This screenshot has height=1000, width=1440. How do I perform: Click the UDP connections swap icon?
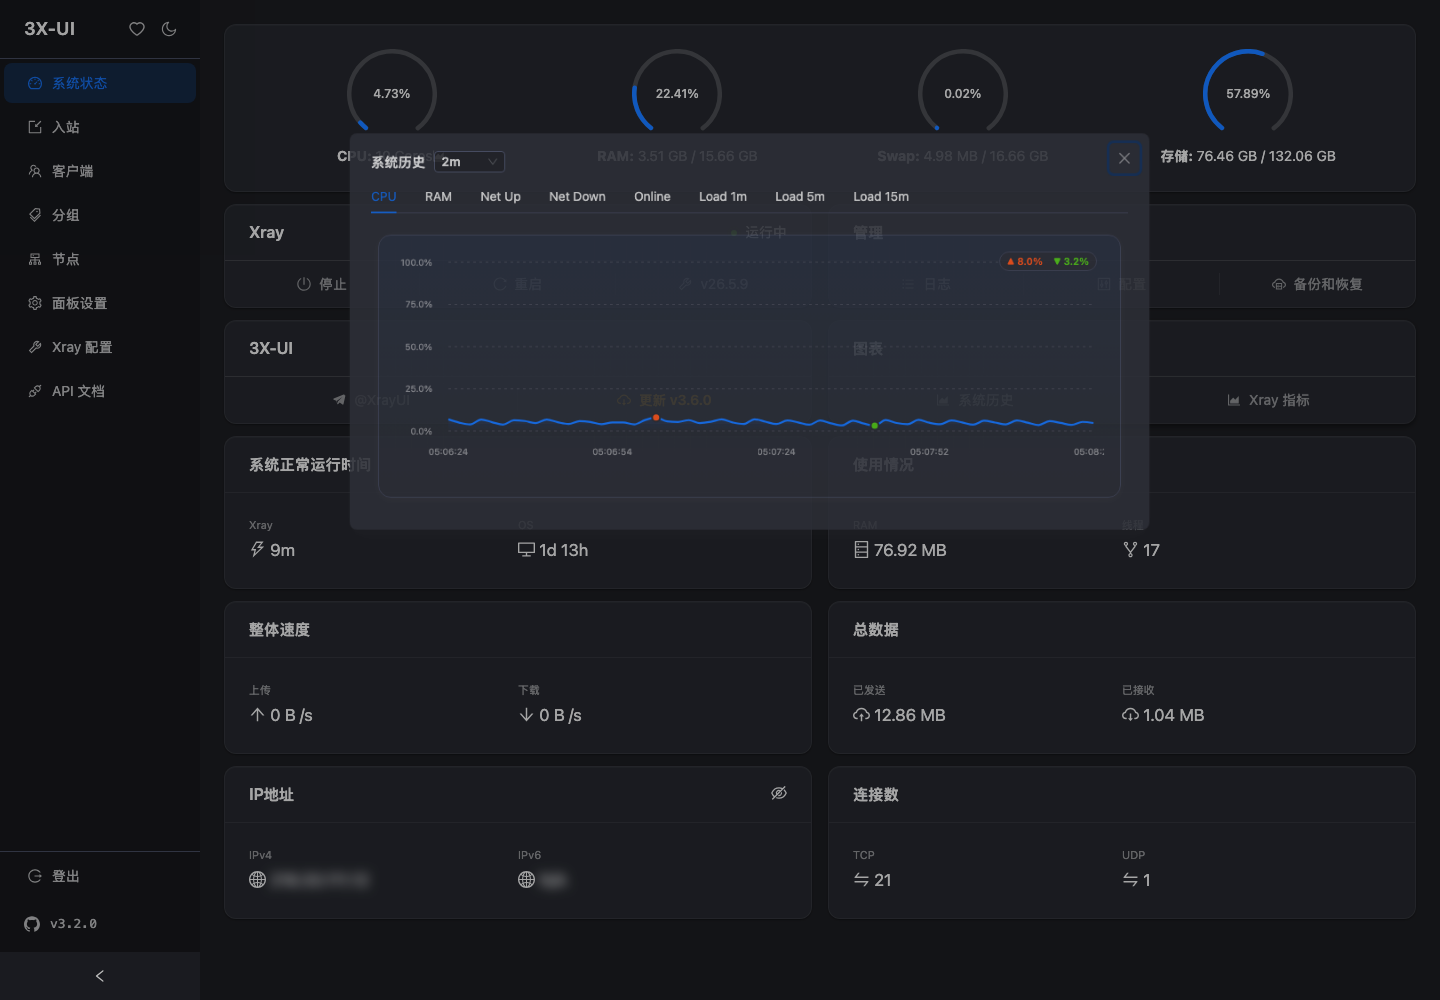pos(1130,880)
